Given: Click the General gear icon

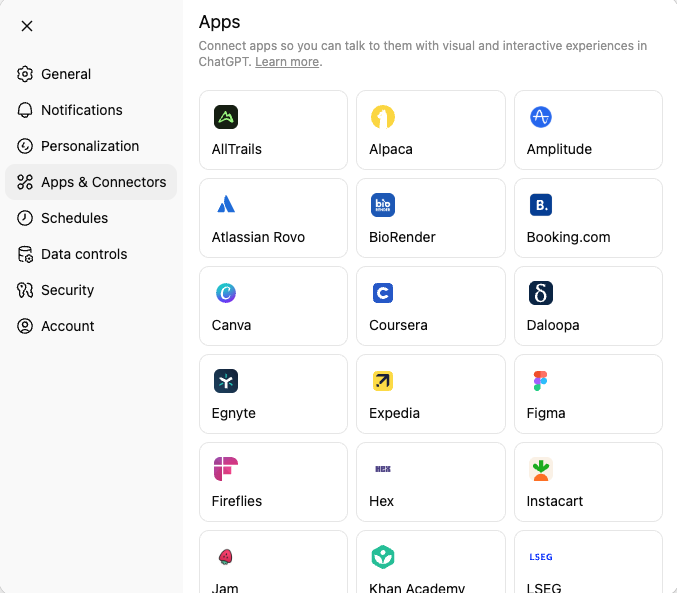Looking at the screenshot, I should pos(25,74).
